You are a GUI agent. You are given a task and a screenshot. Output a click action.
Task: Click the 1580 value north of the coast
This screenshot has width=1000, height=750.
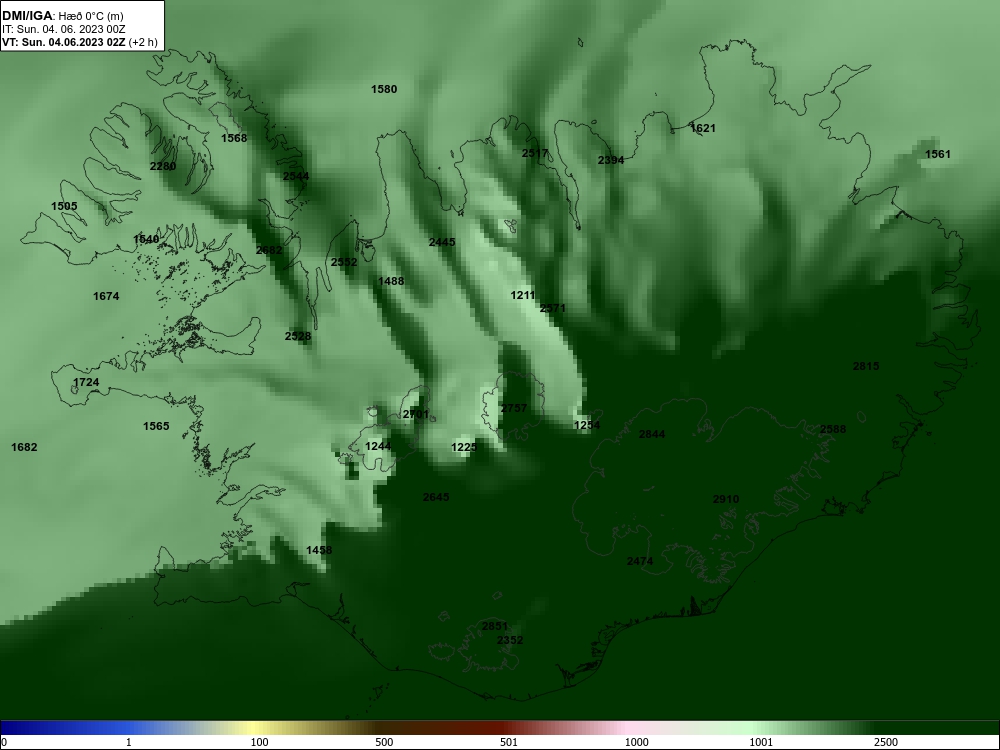tap(384, 89)
